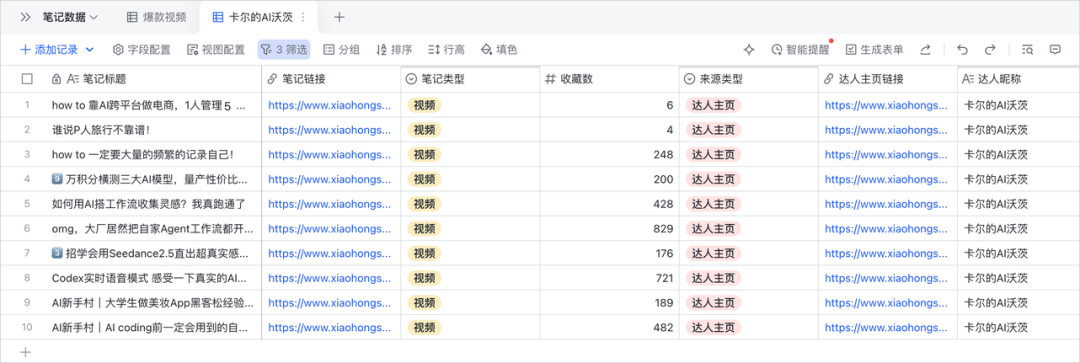Click the 填色 fill color tool

tap(499, 50)
